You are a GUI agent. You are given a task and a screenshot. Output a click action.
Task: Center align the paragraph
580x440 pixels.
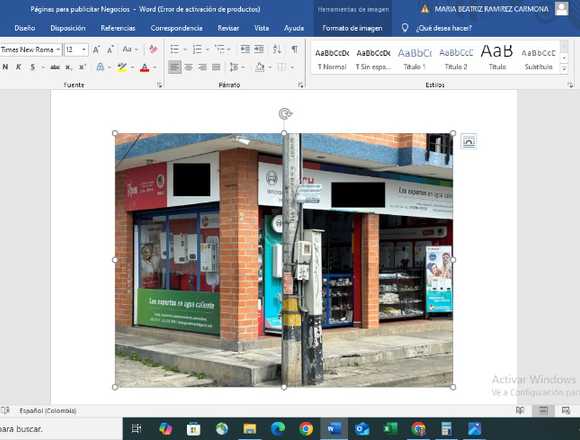pyautogui.click(x=189, y=67)
